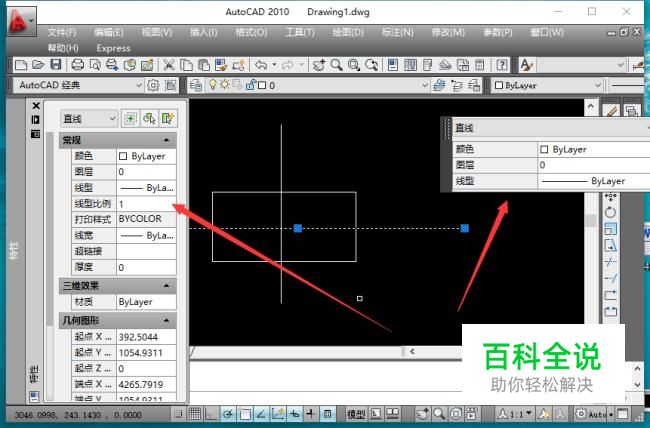Toggle Polar Tracking in status bar
This screenshot has height=428, width=650.
coord(228,413)
